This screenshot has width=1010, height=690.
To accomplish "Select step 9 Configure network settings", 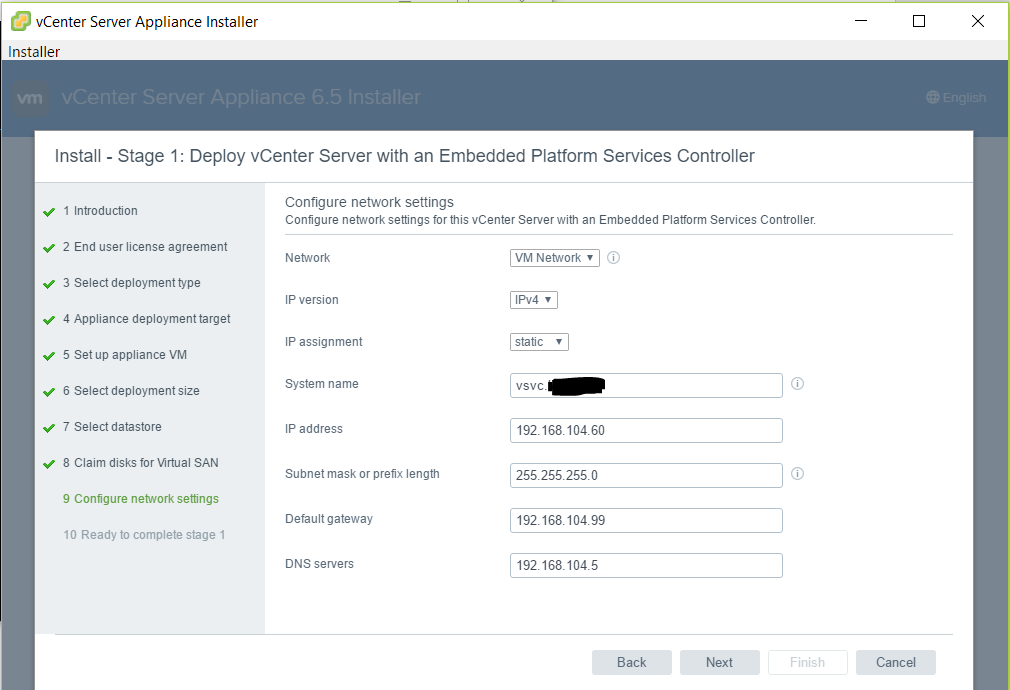I will click(140, 499).
